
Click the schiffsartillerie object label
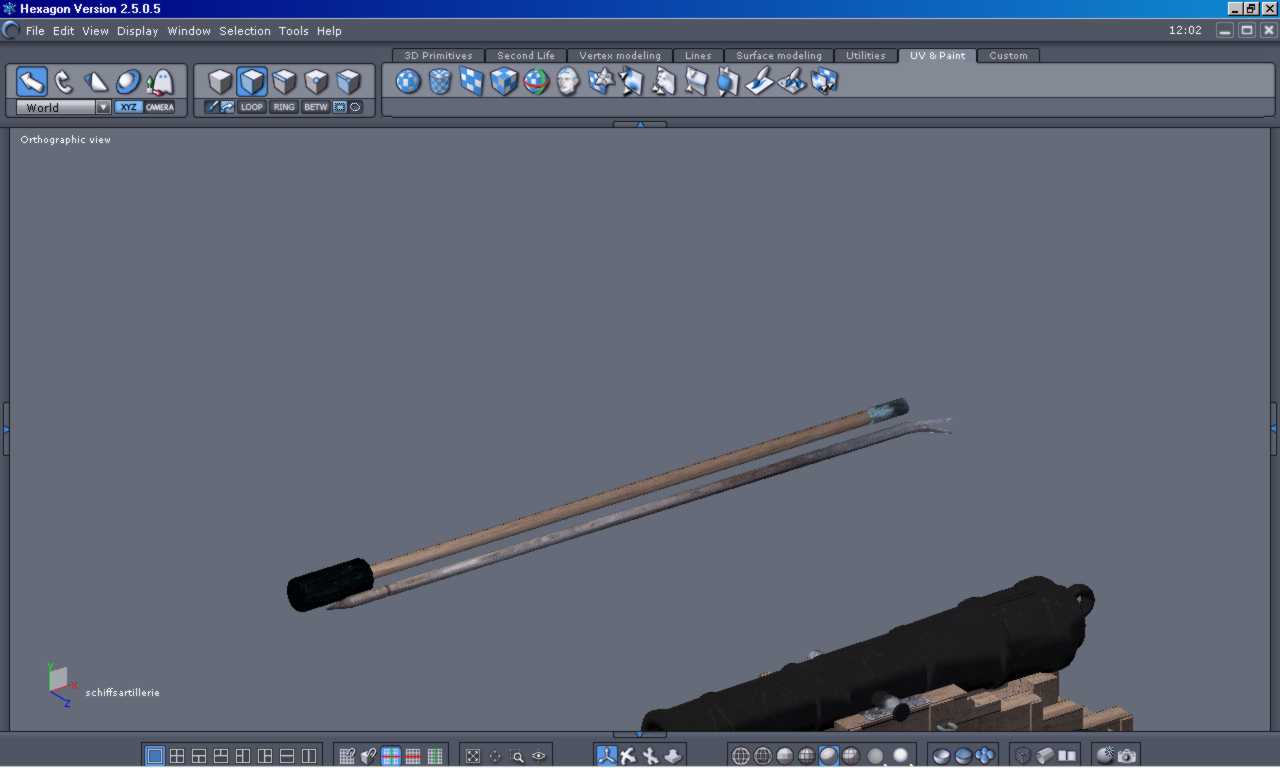[x=123, y=692]
